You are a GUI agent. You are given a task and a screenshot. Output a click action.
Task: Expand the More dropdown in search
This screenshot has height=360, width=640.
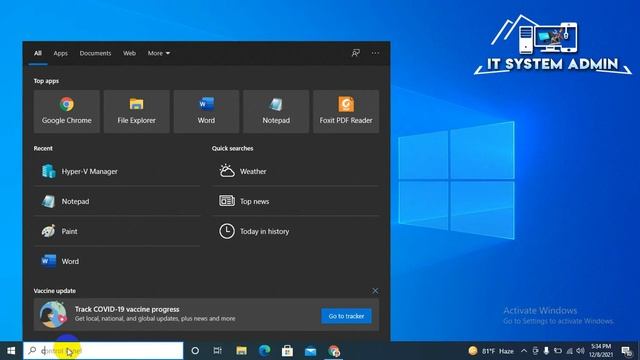click(x=159, y=53)
